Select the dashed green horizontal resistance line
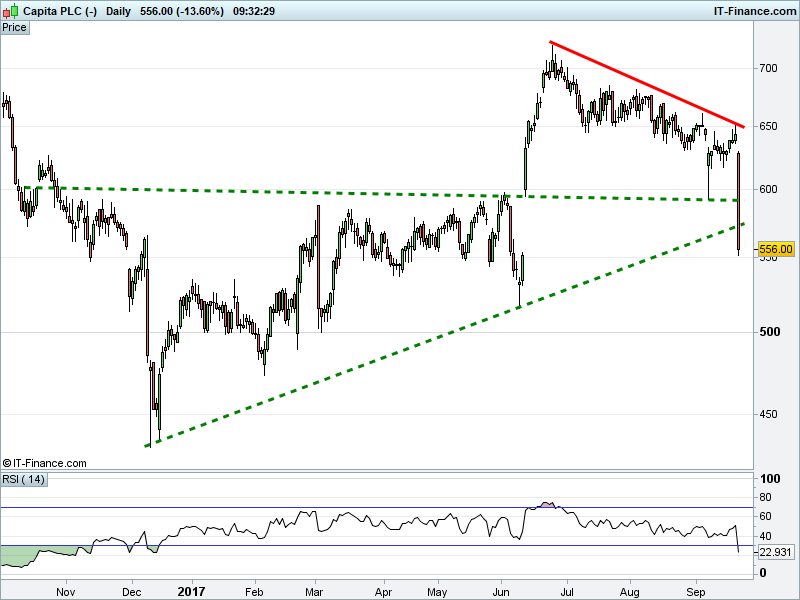Screen dimensions: 800x600 coord(383,194)
